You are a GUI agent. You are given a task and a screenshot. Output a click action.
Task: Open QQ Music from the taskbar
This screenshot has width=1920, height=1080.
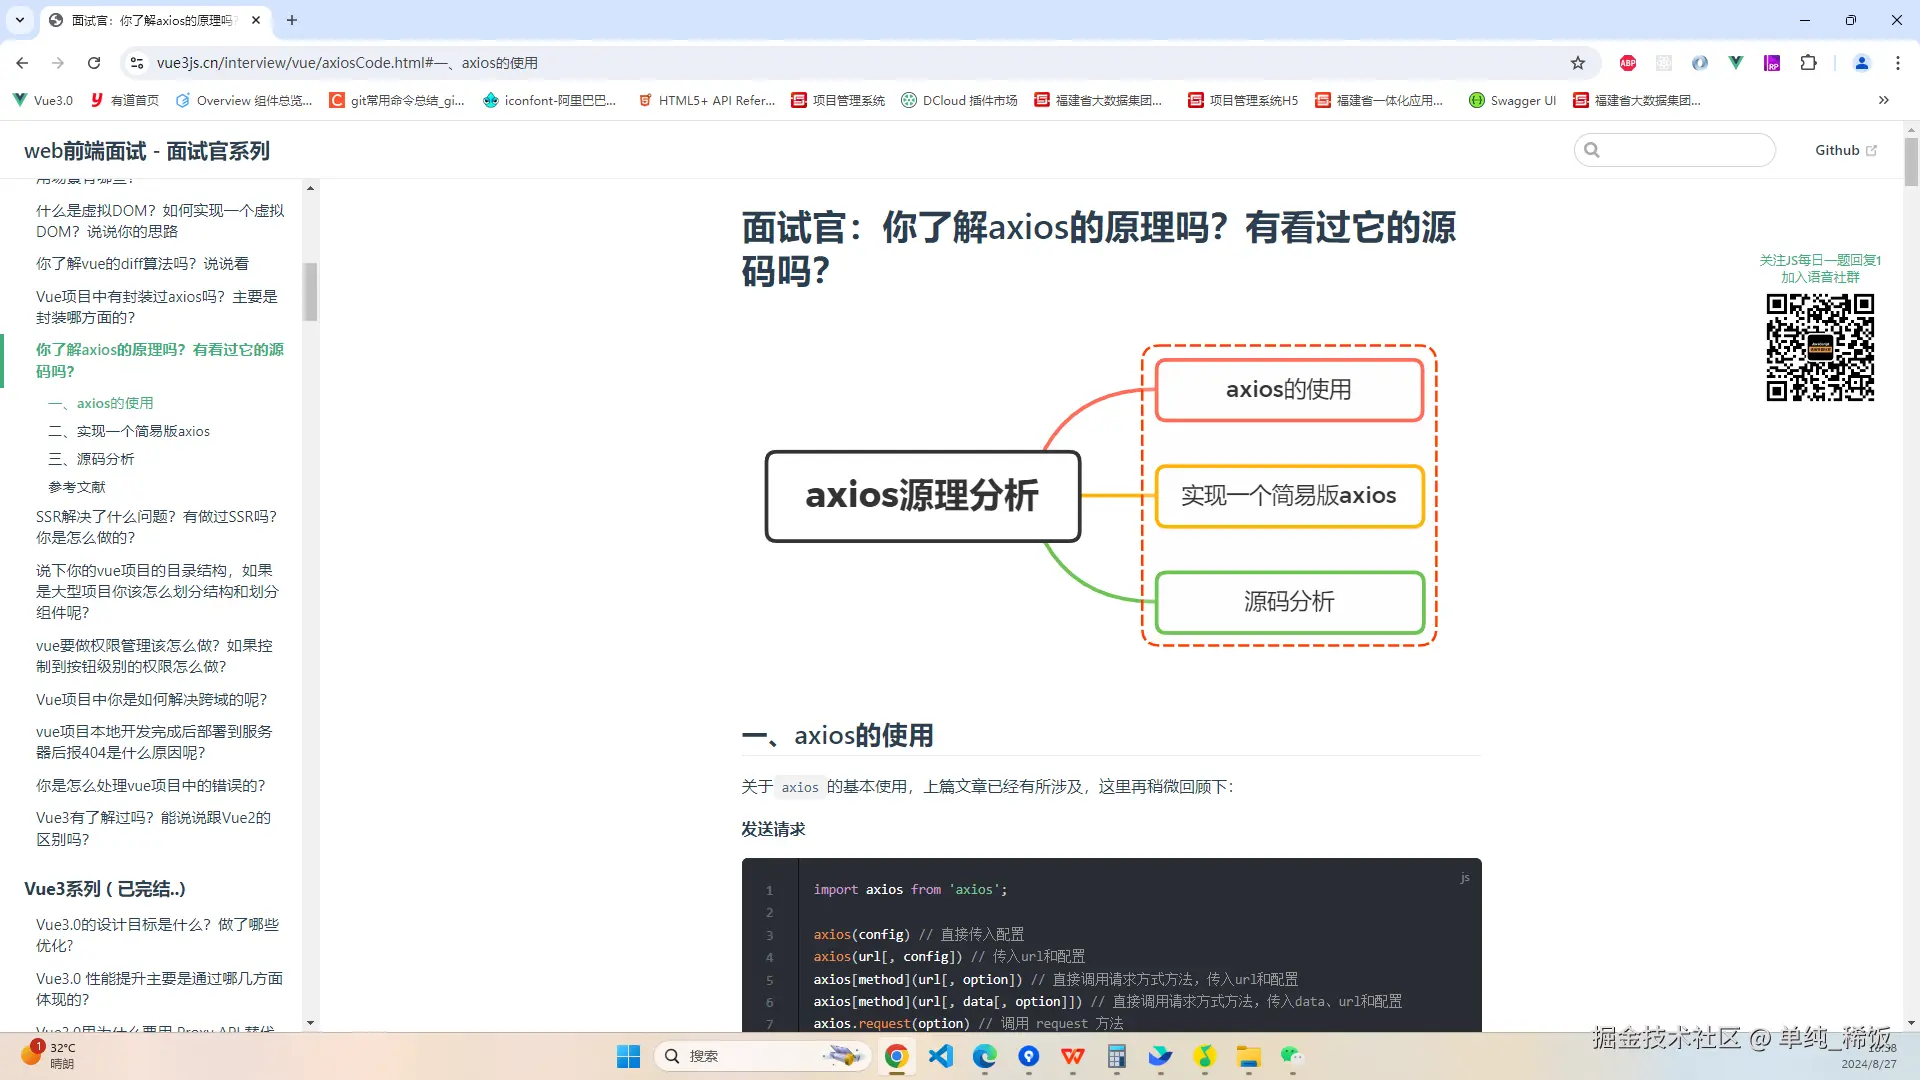coord(1205,1056)
